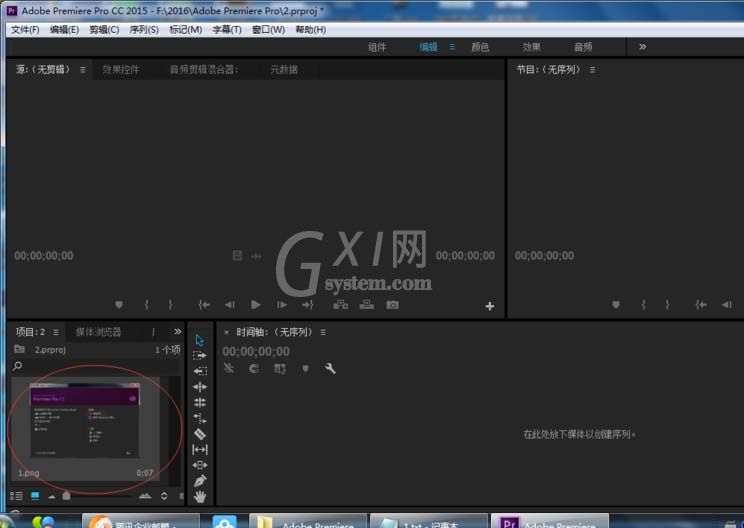The height and width of the screenshot is (528, 744).
Task: Select the Pen tool
Action: tap(200, 481)
